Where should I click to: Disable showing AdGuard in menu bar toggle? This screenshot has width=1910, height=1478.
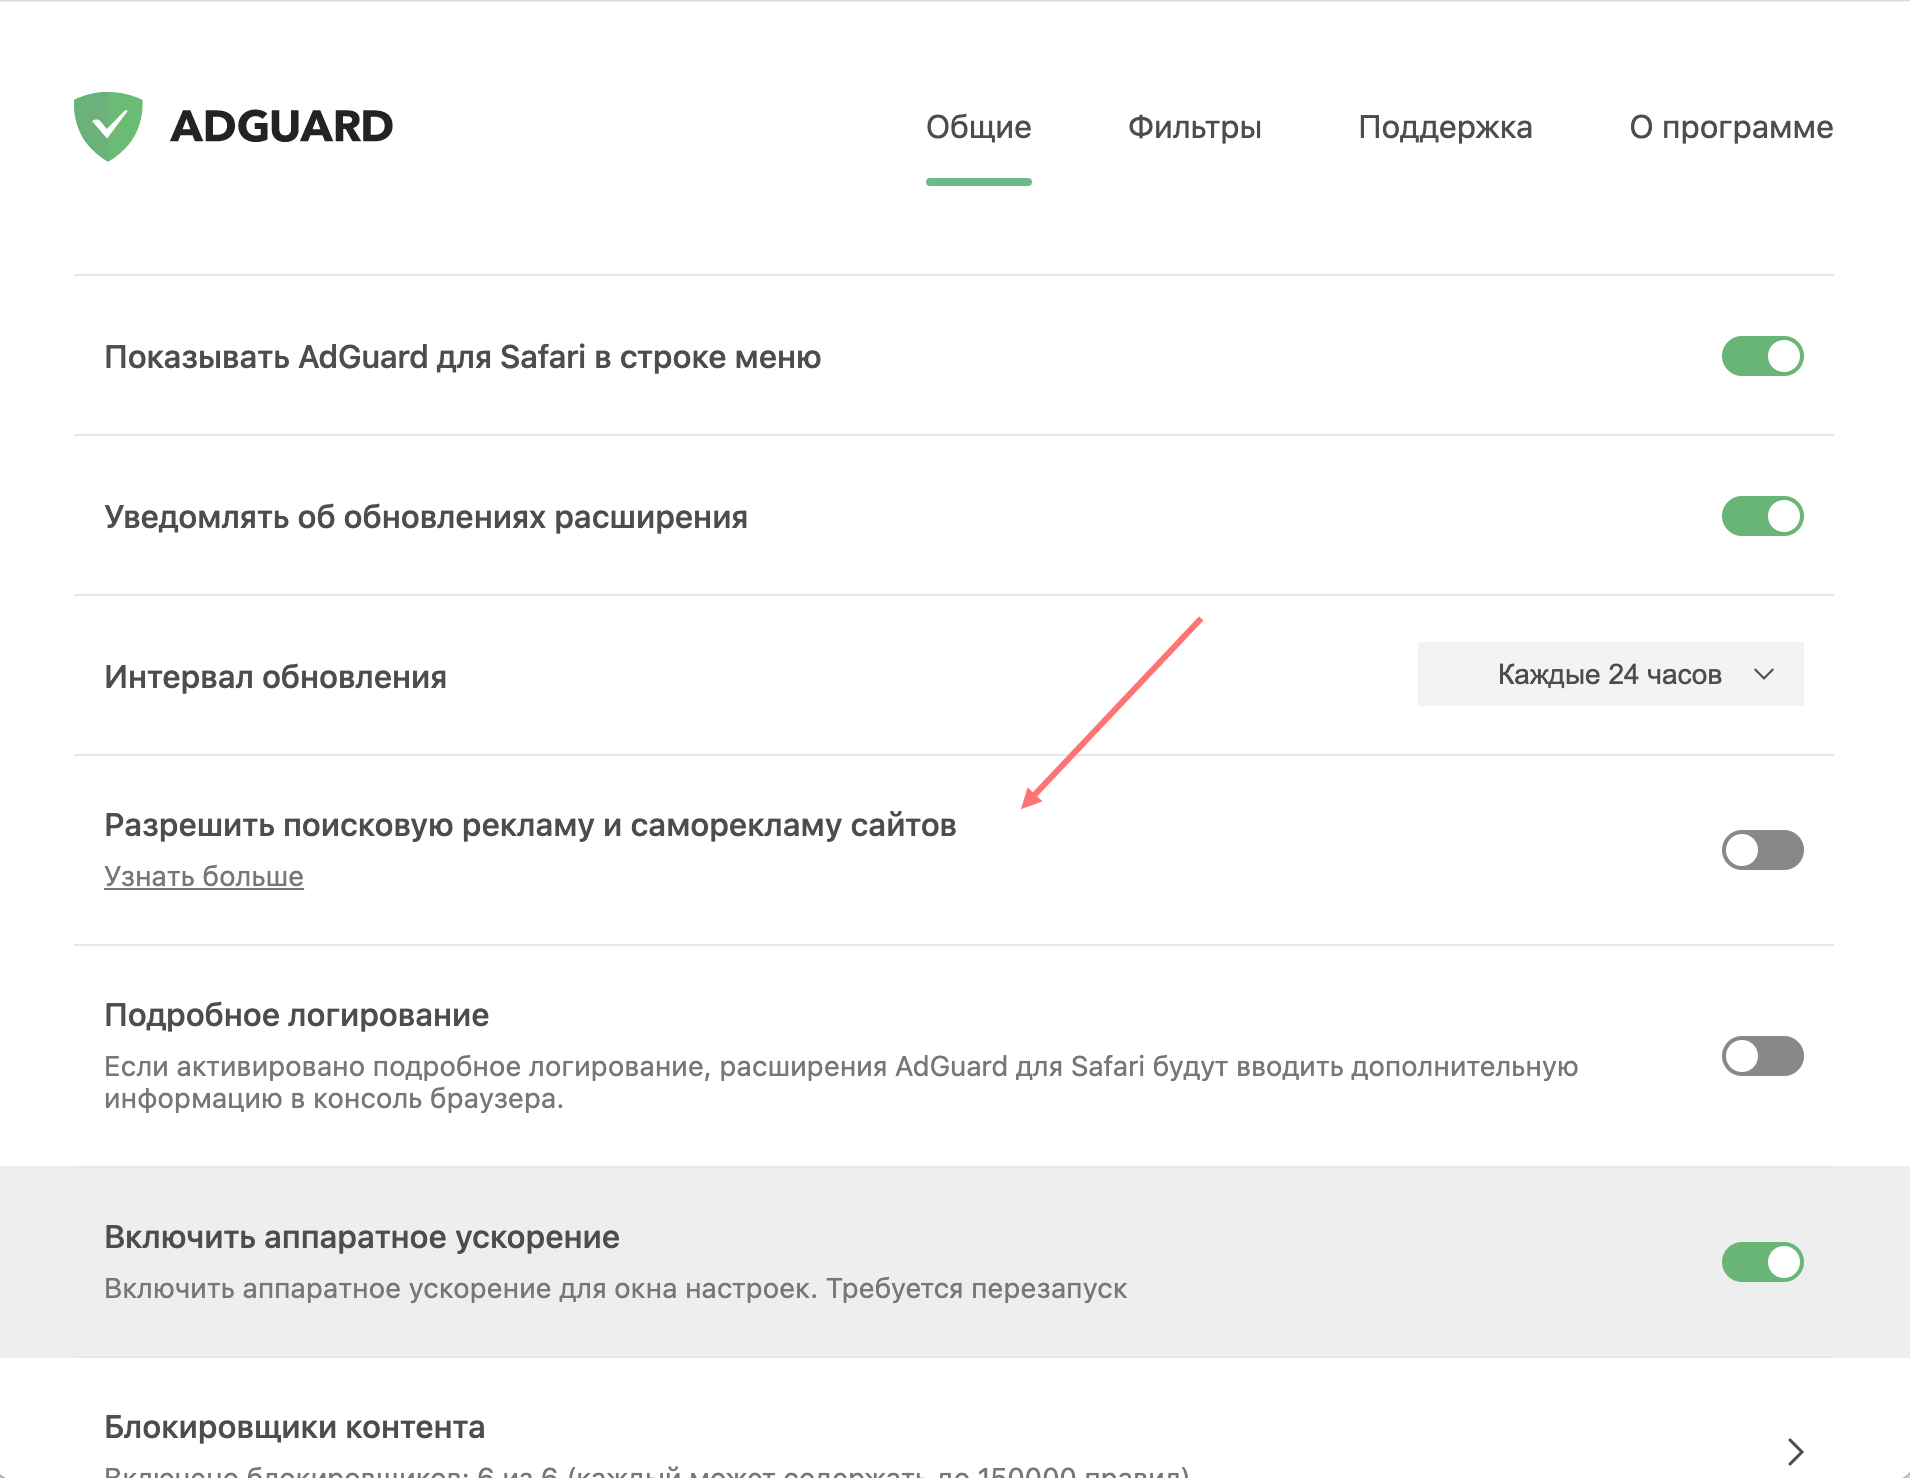(x=1762, y=357)
